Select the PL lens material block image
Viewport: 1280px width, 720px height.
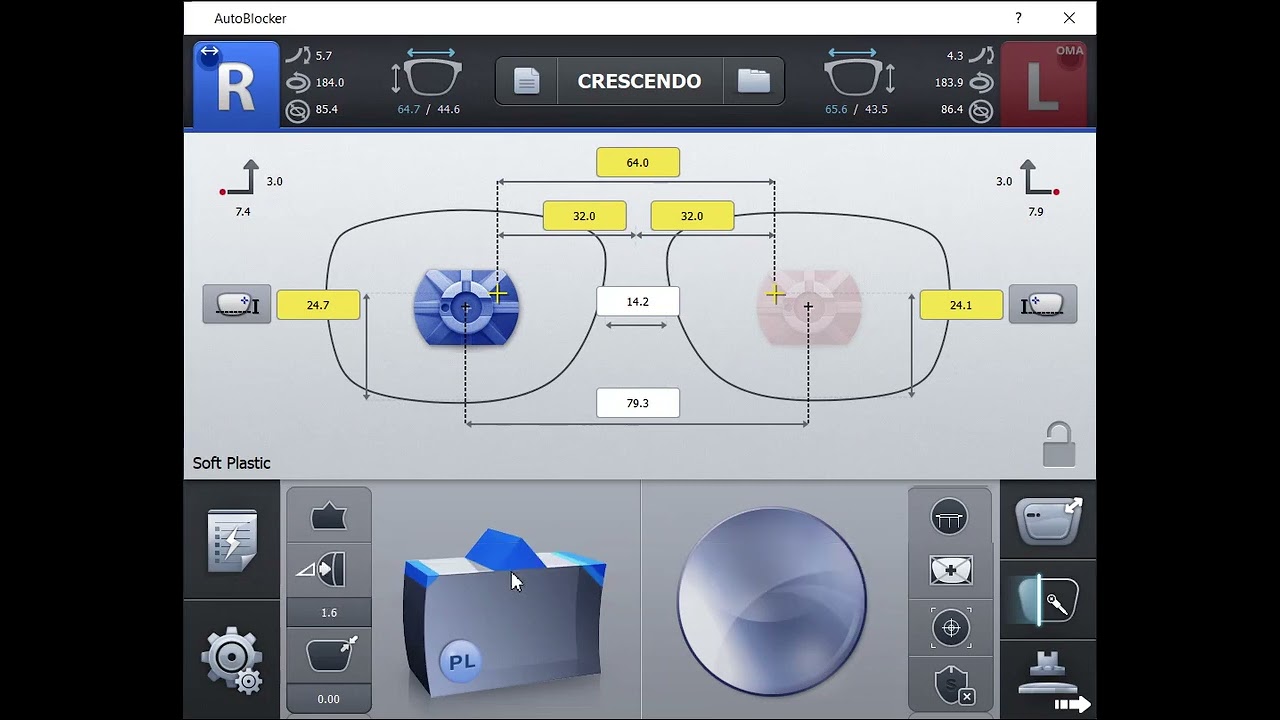(x=504, y=613)
